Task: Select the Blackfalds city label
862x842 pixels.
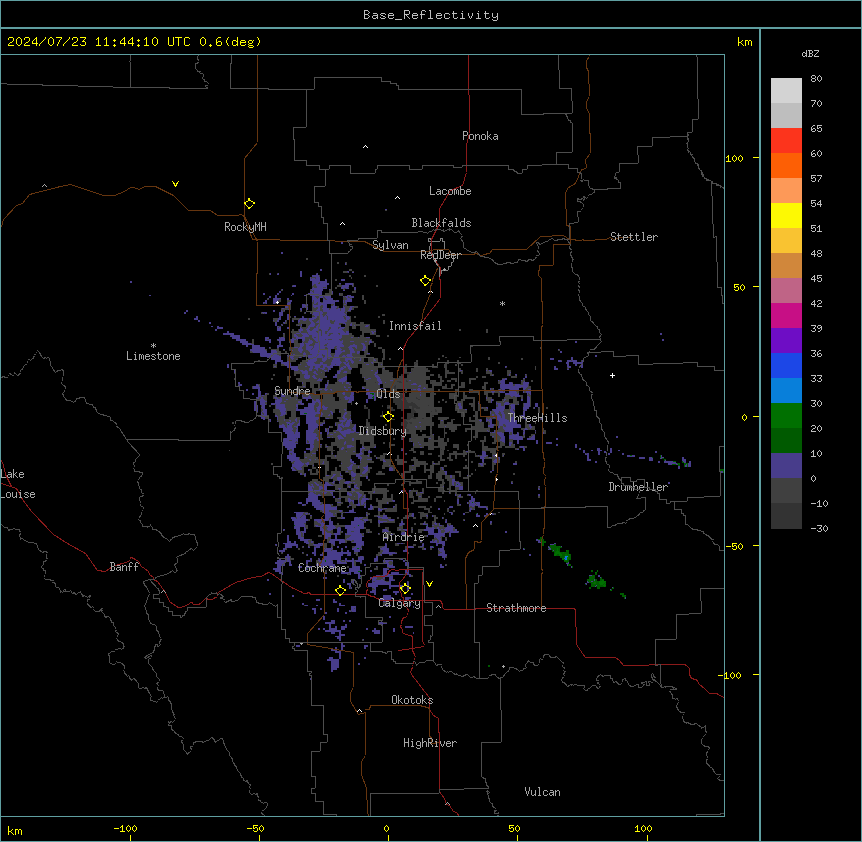Action: pos(441,223)
